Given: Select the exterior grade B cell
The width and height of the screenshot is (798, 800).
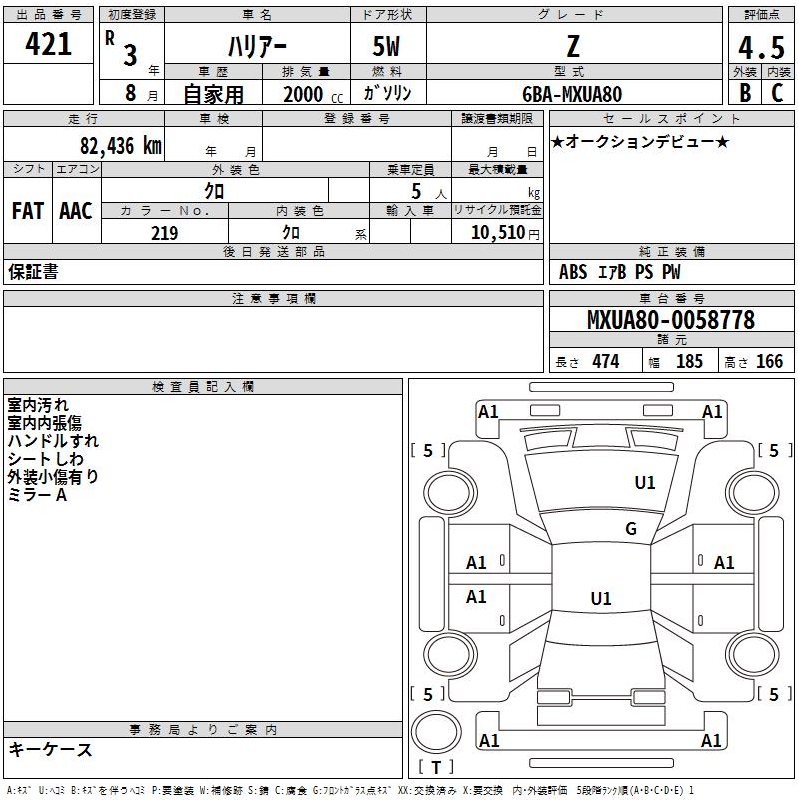Looking at the screenshot, I should [744, 93].
